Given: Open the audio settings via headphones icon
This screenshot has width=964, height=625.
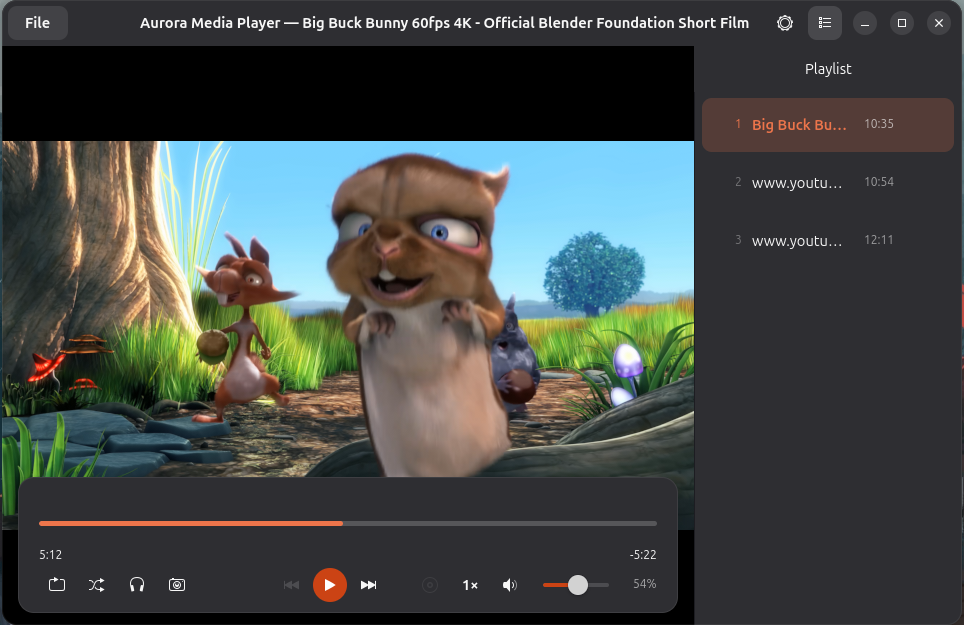Looking at the screenshot, I should tap(136, 585).
